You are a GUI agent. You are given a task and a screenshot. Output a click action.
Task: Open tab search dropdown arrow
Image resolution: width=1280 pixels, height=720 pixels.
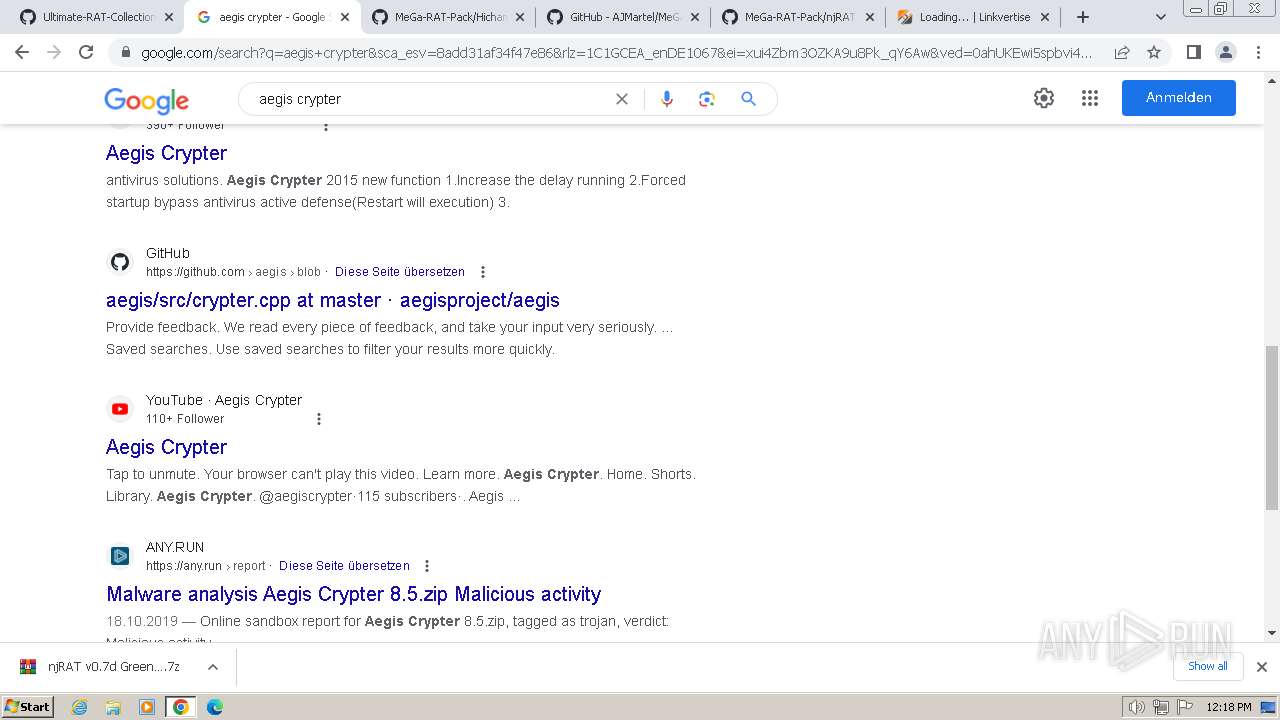coord(1160,17)
